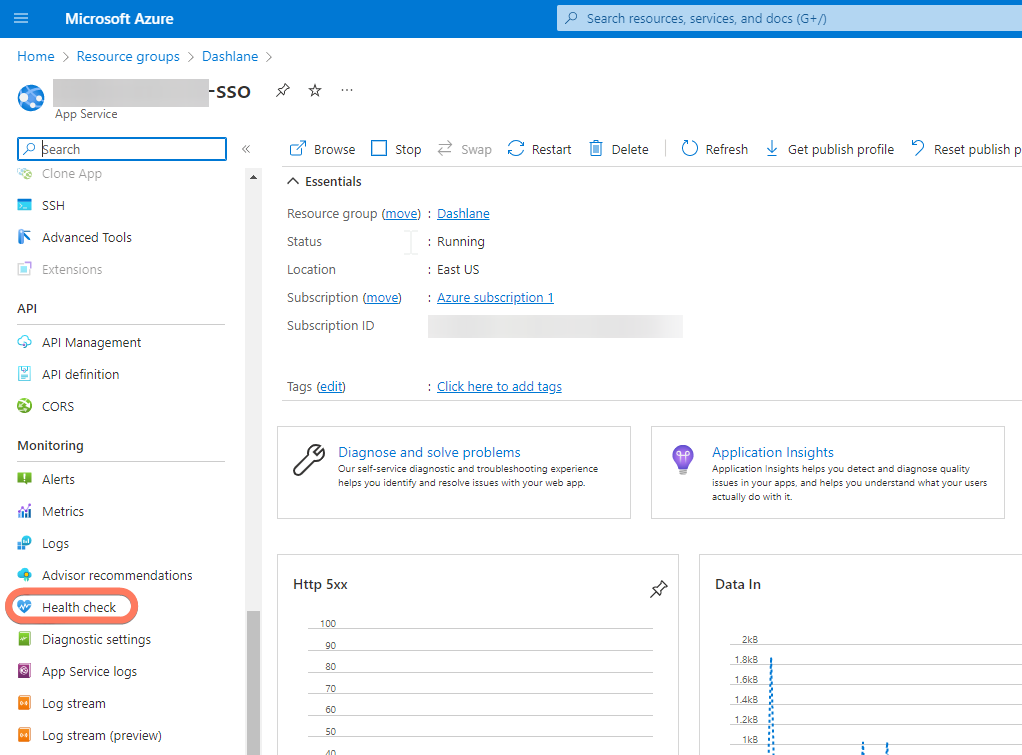Screen dimensions: 1022x755
Task: Open the SSH sidebar item
Action: 41,205
